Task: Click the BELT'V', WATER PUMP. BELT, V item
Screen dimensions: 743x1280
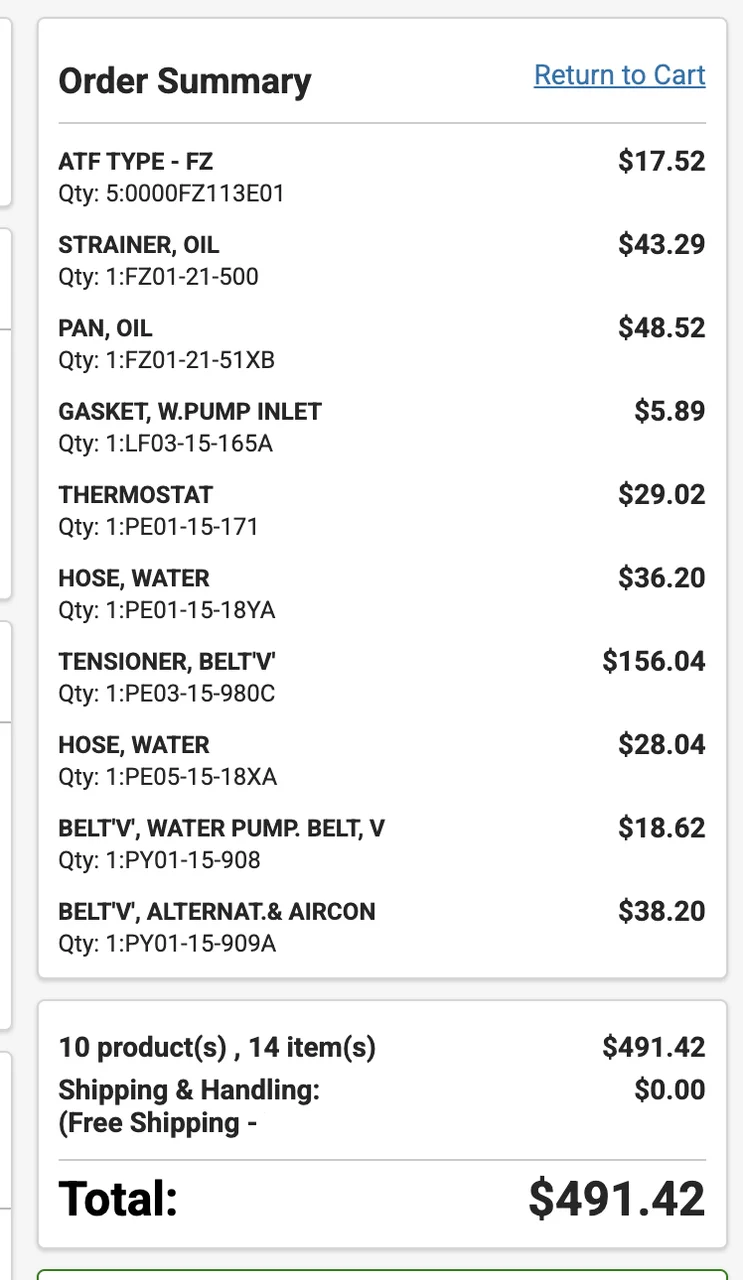Action: (x=221, y=828)
